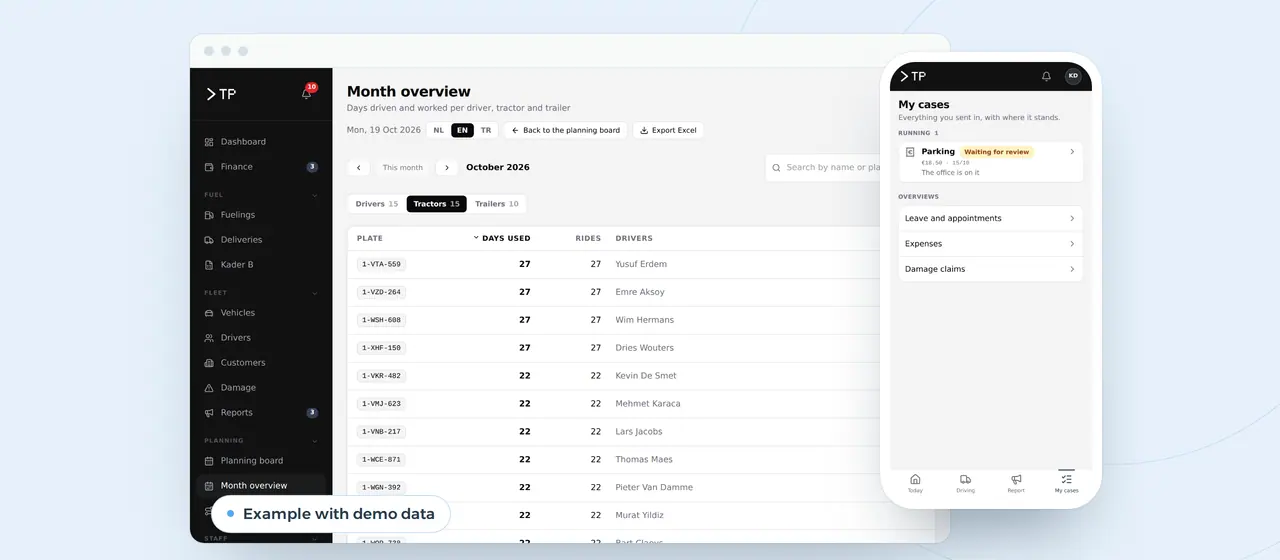Click the Kader B icon
Screen dimensions: 1280x560
coord(209,265)
